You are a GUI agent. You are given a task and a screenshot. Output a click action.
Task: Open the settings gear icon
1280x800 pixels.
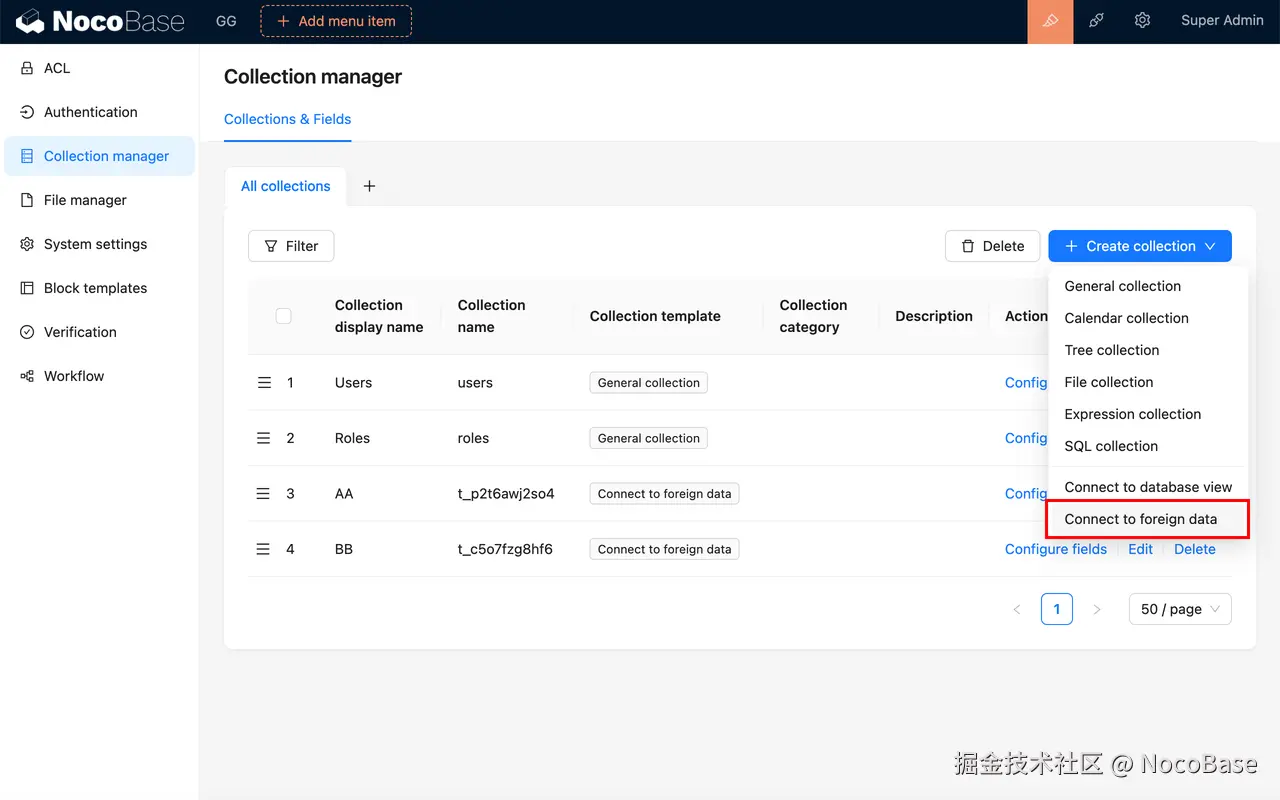pyautogui.click(x=1142, y=21)
